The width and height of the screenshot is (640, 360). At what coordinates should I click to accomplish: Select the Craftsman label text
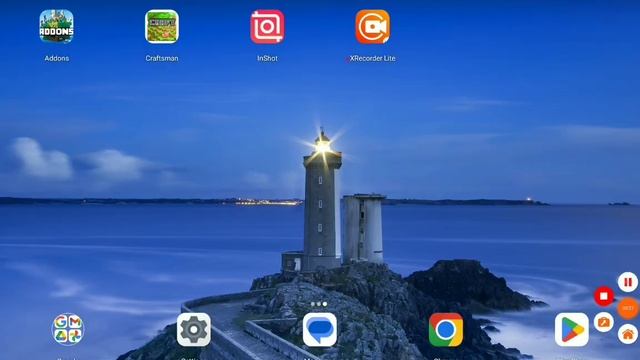162,58
